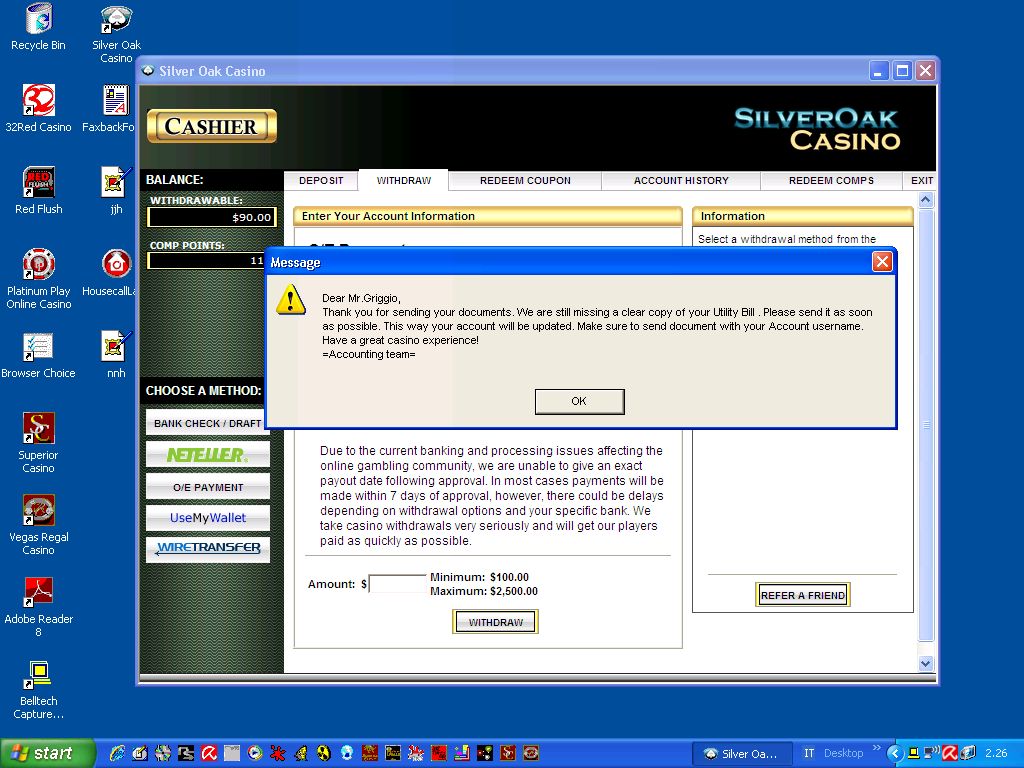Click the REFER A FRIEND button

click(x=803, y=595)
